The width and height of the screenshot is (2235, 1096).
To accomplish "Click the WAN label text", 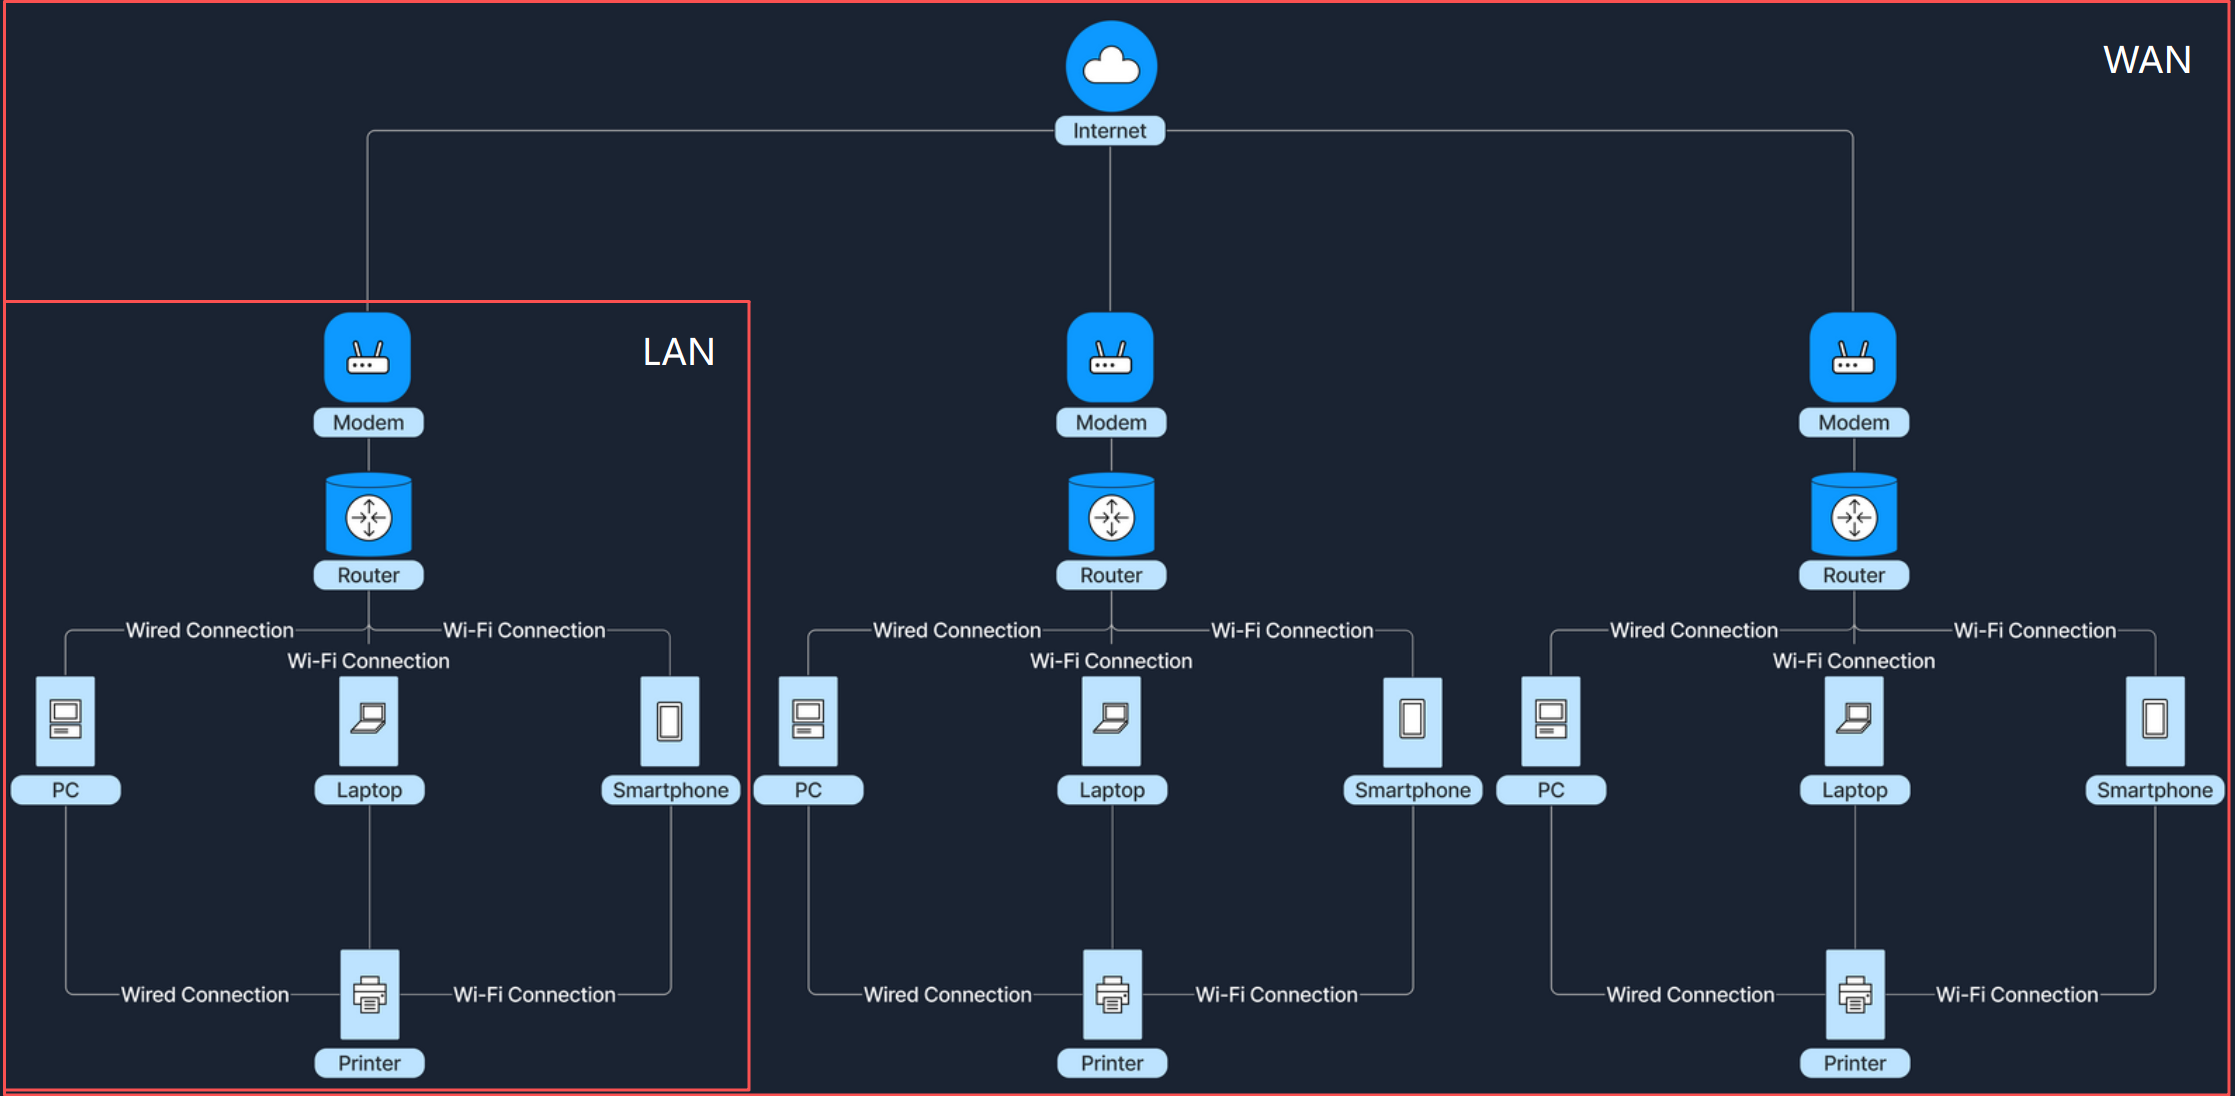I will 2147,60.
